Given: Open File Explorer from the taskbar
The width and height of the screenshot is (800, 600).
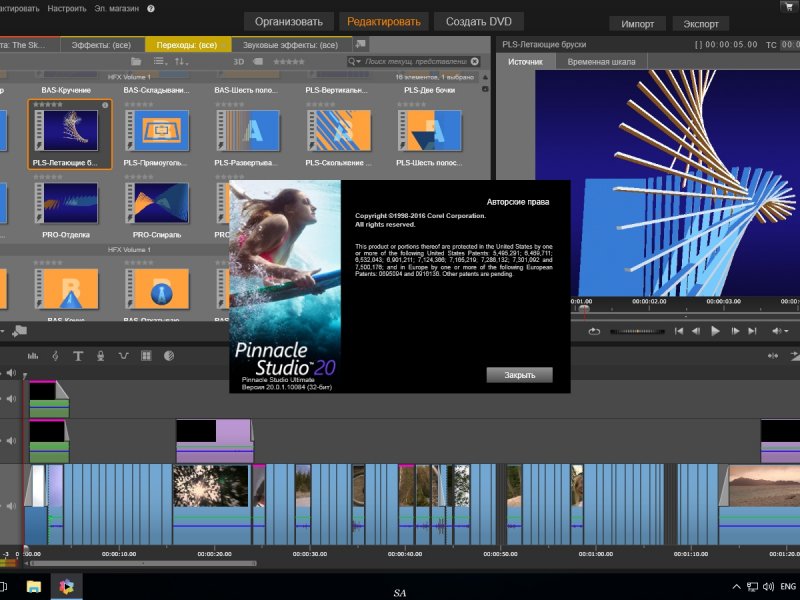Looking at the screenshot, I should (34, 587).
